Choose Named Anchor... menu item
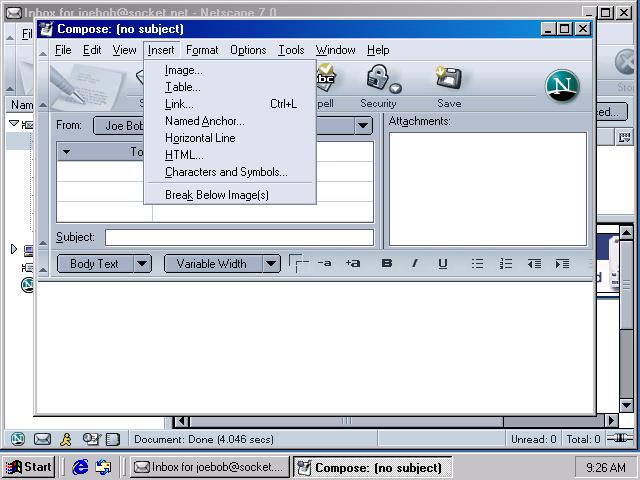This screenshot has height=480, width=640. (x=230, y=121)
